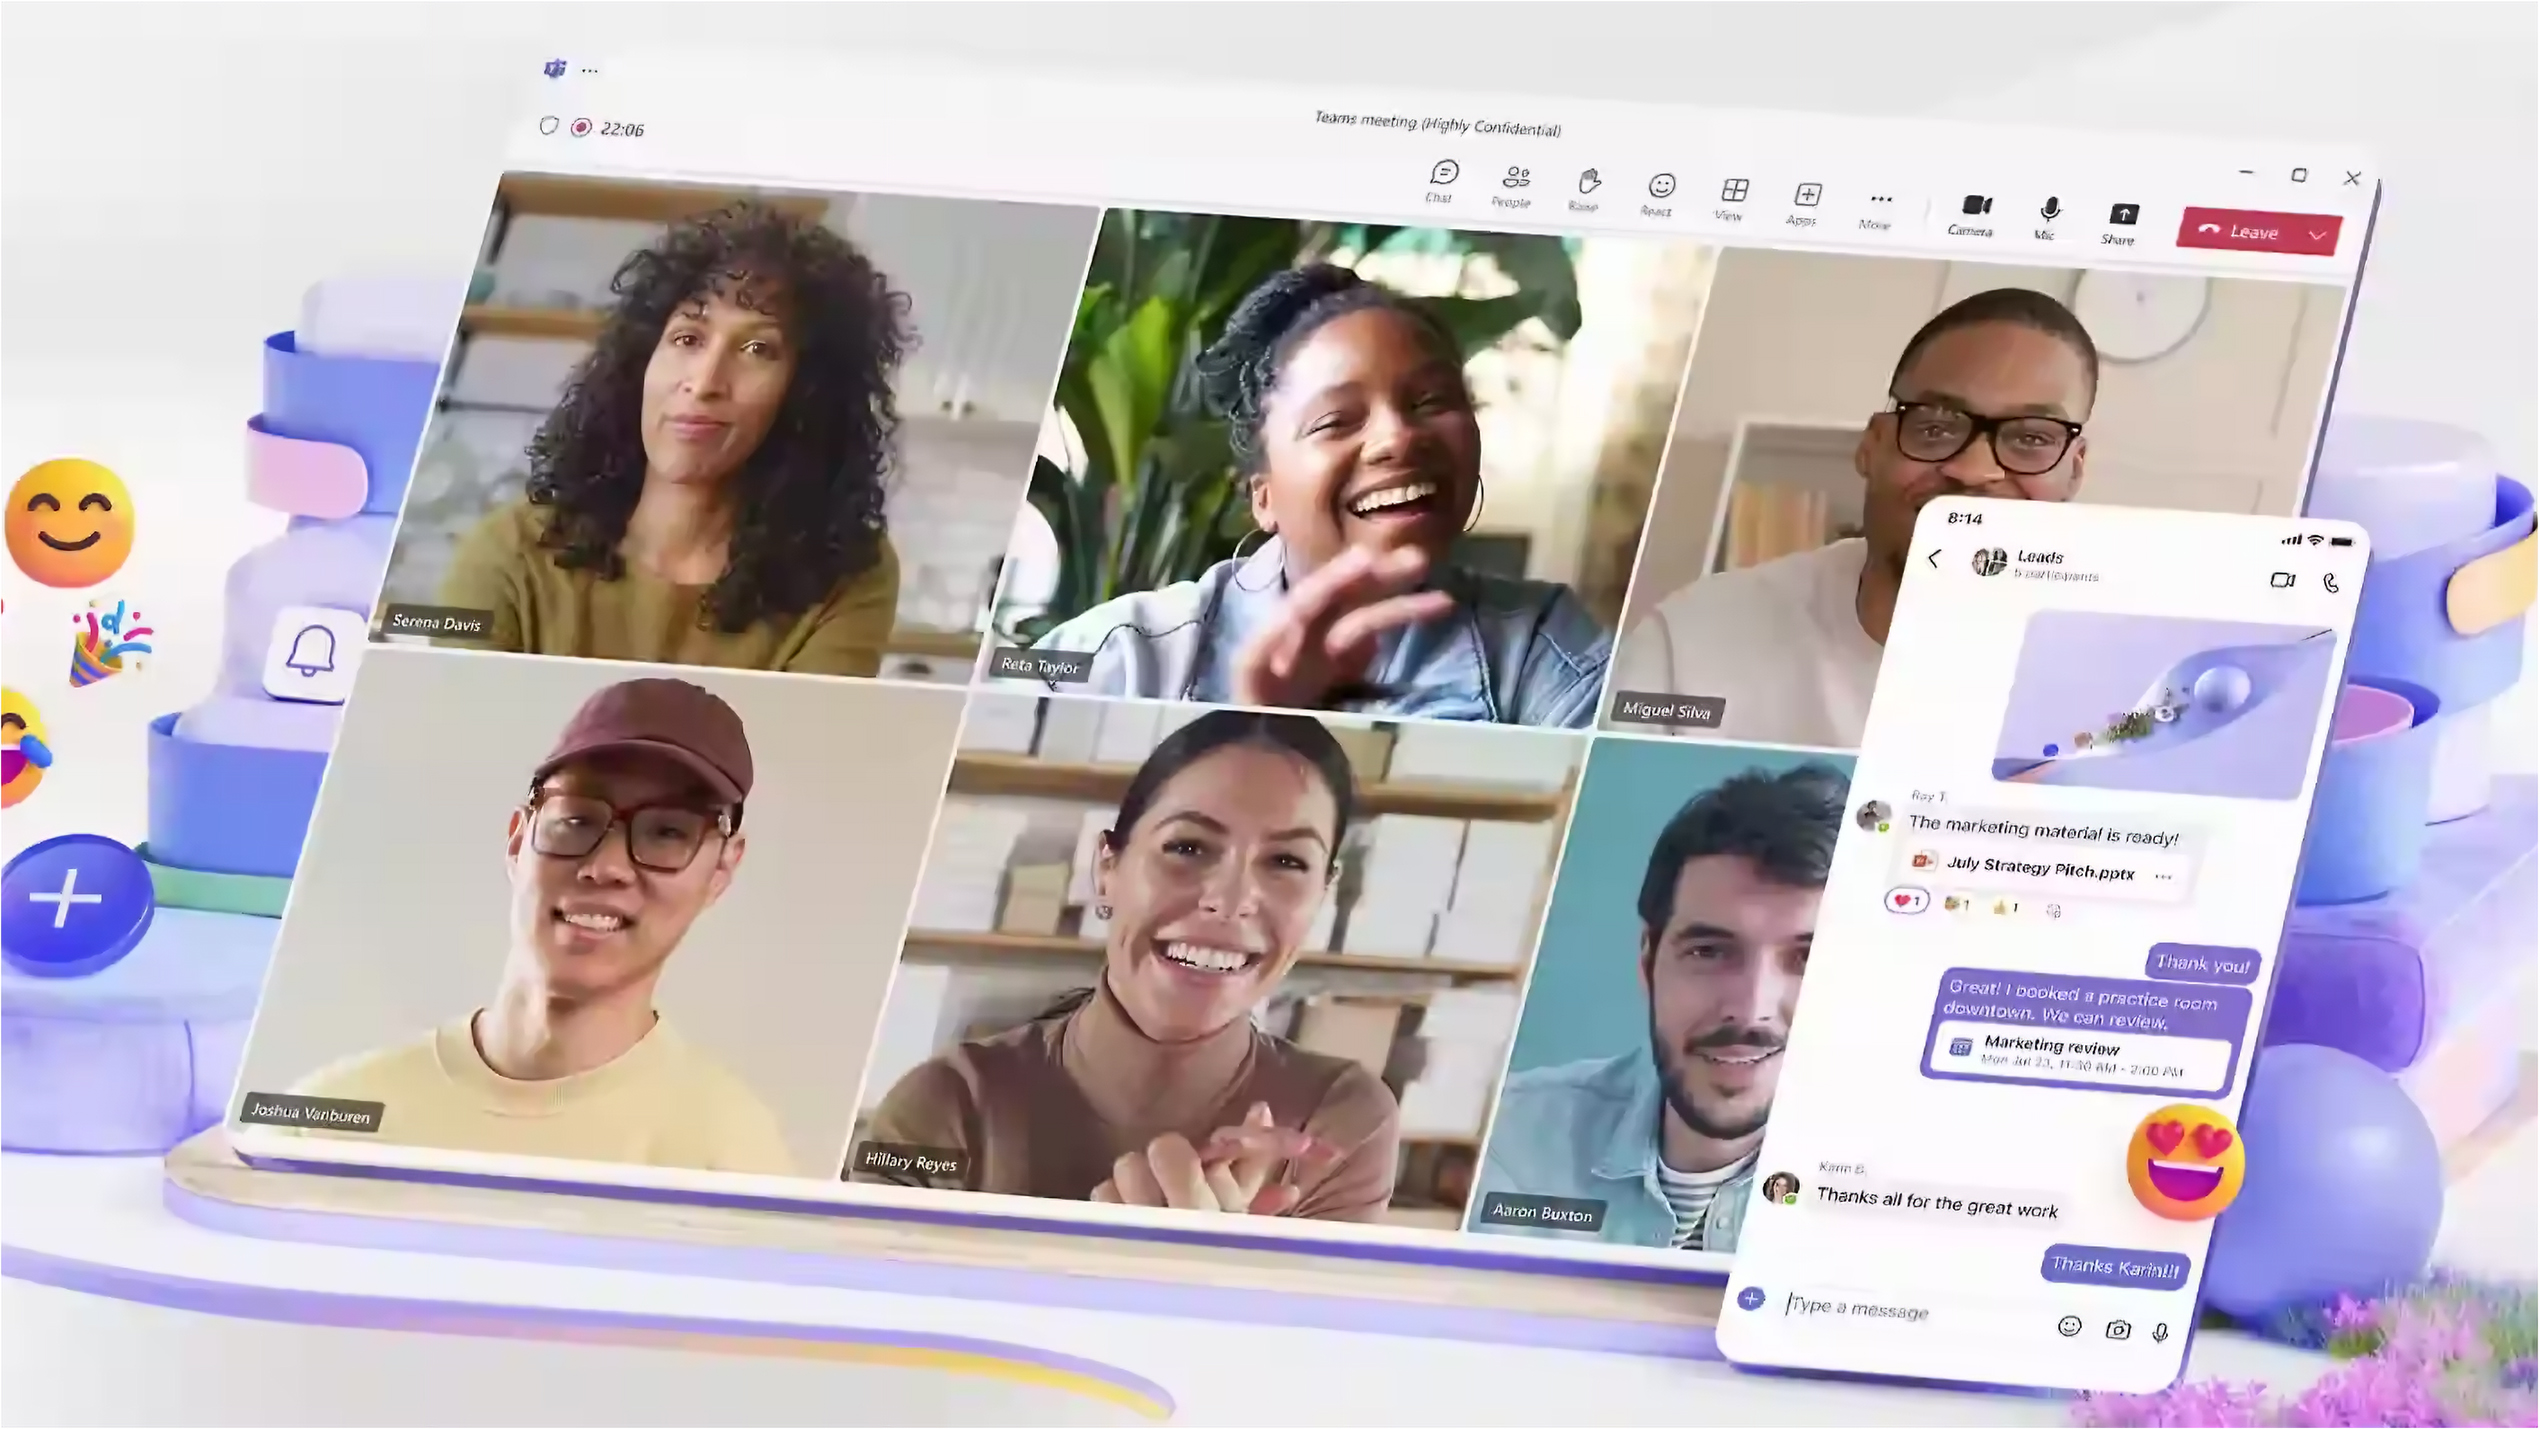The height and width of the screenshot is (1429, 2540).
Task: Toggle the laughing reaction on Ray's message
Action: (x=1957, y=904)
